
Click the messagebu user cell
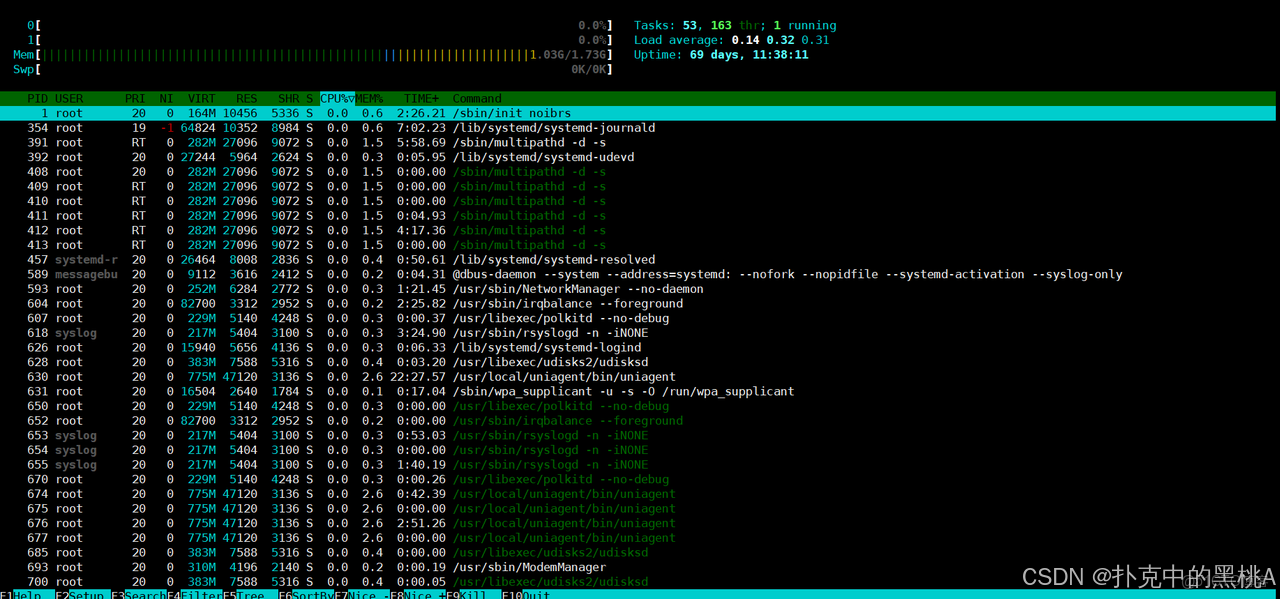(x=86, y=274)
